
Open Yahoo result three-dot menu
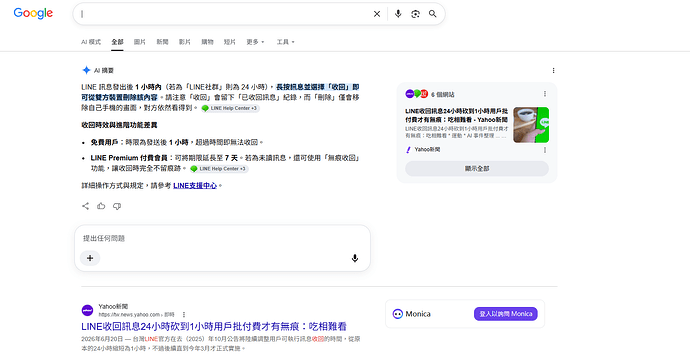coord(184,315)
